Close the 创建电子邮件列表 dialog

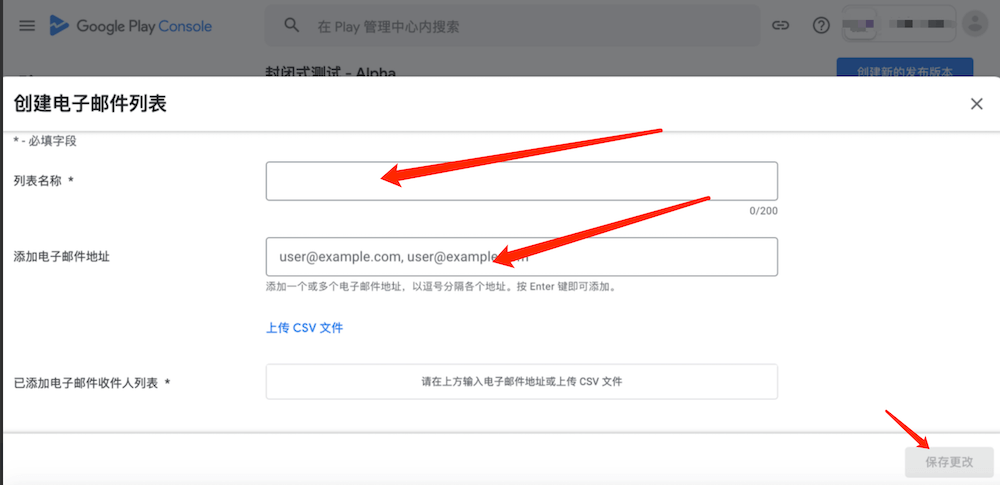tap(977, 104)
